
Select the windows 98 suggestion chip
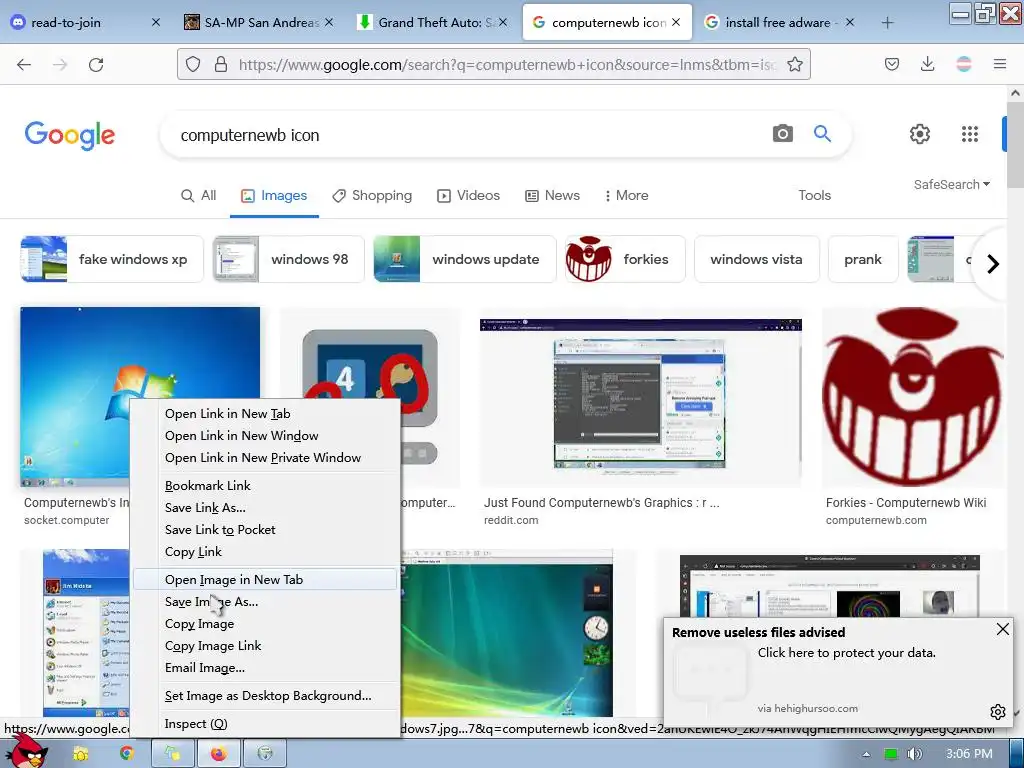289,259
